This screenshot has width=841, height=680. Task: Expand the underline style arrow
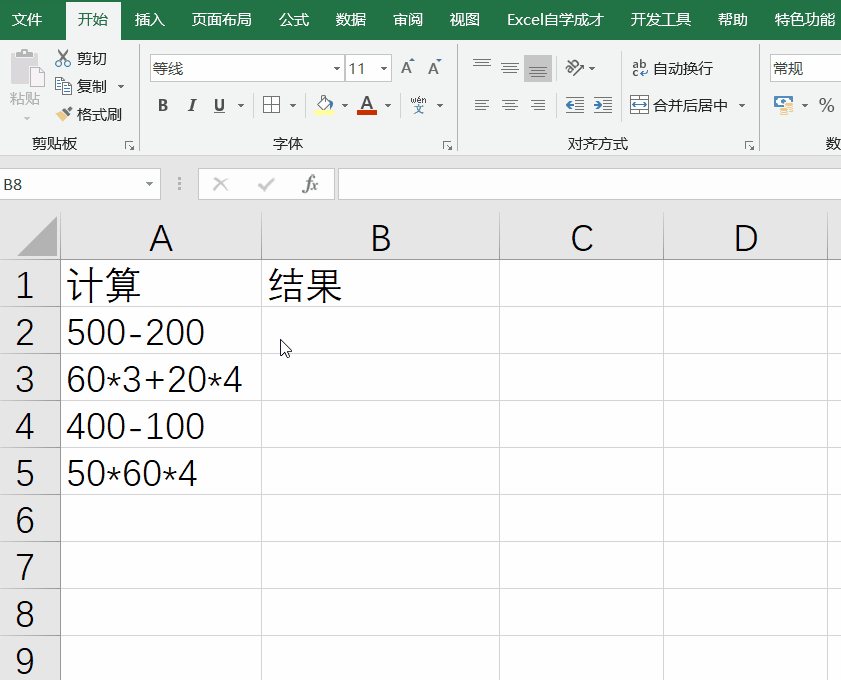(x=241, y=105)
